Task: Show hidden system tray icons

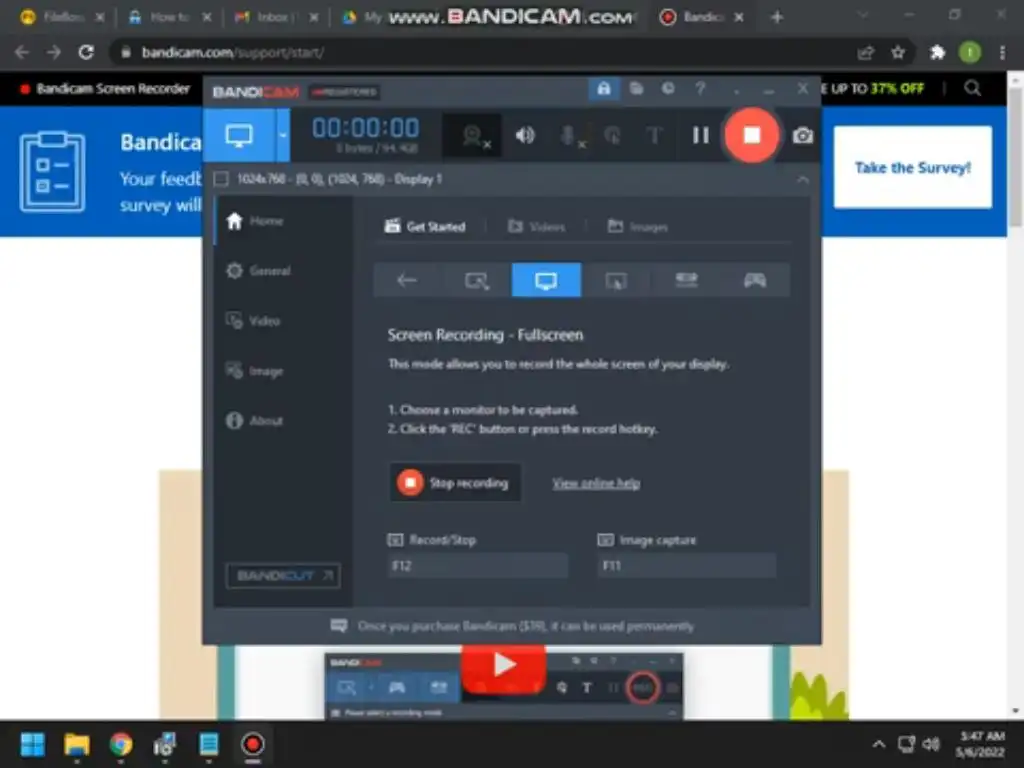Action: (879, 744)
